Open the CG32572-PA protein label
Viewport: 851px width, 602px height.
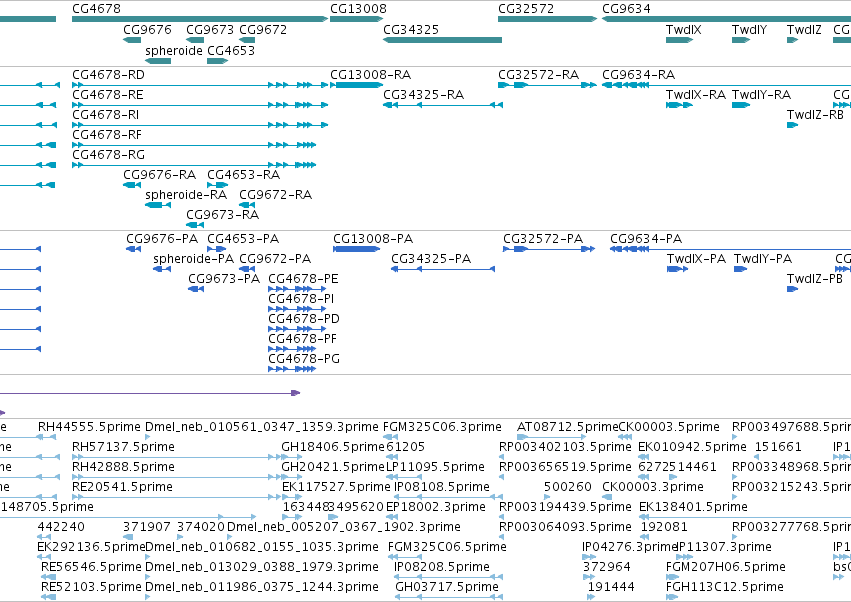[543, 239]
